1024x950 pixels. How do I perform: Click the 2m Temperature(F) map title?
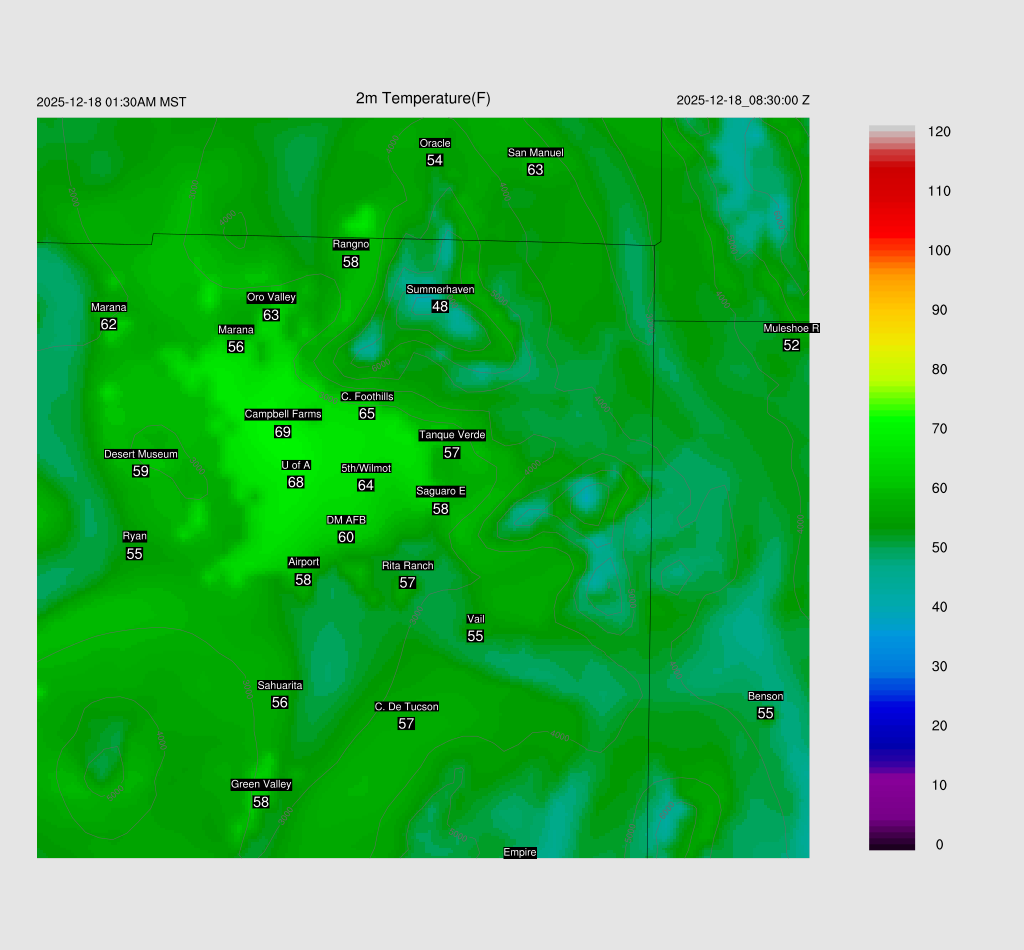[423, 98]
